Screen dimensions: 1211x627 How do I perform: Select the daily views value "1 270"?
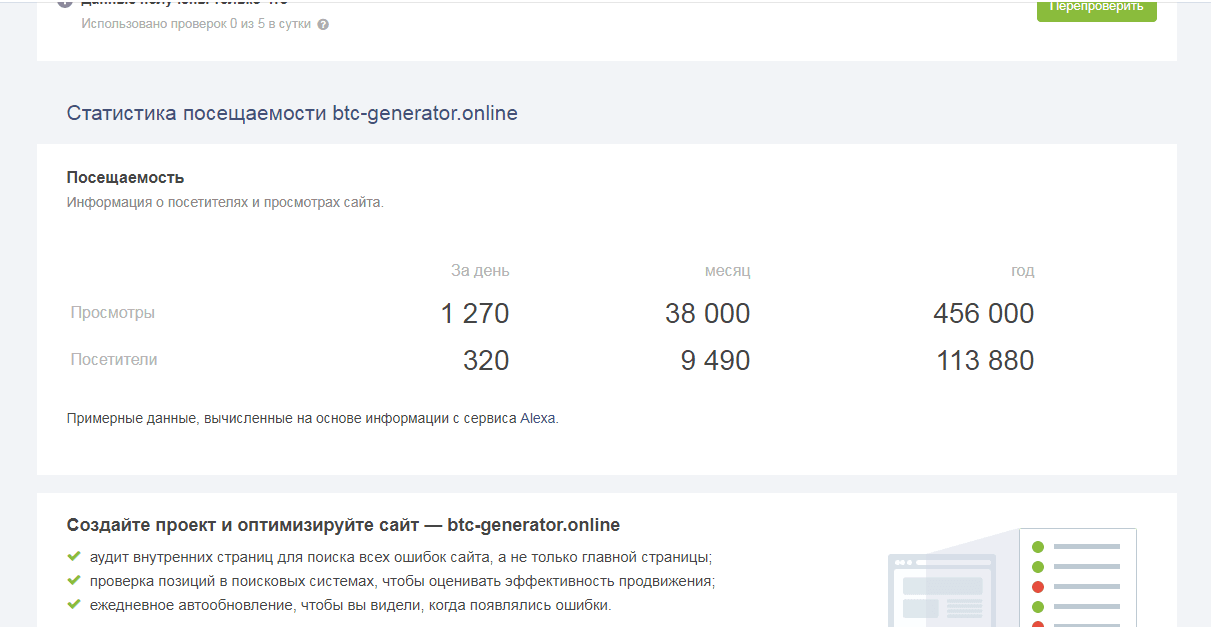pyautogui.click(x=476, y=313)
